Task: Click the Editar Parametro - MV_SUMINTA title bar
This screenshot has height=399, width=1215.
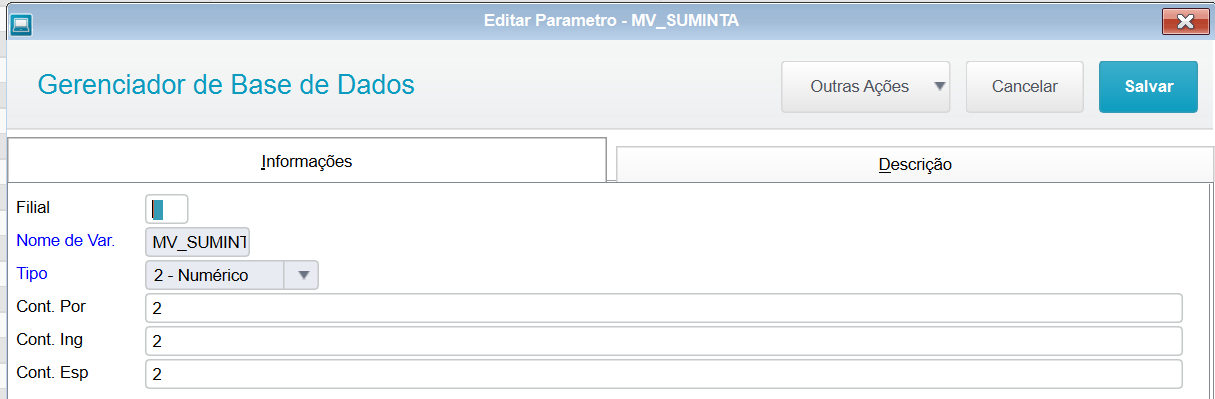Action: [x=611, y=20]
